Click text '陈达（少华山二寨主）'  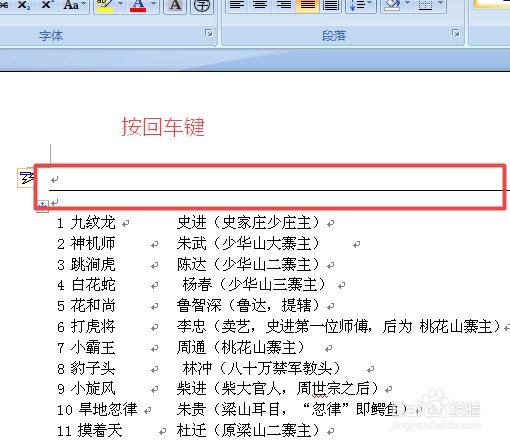pyautogui.click(x=248, y=265)
